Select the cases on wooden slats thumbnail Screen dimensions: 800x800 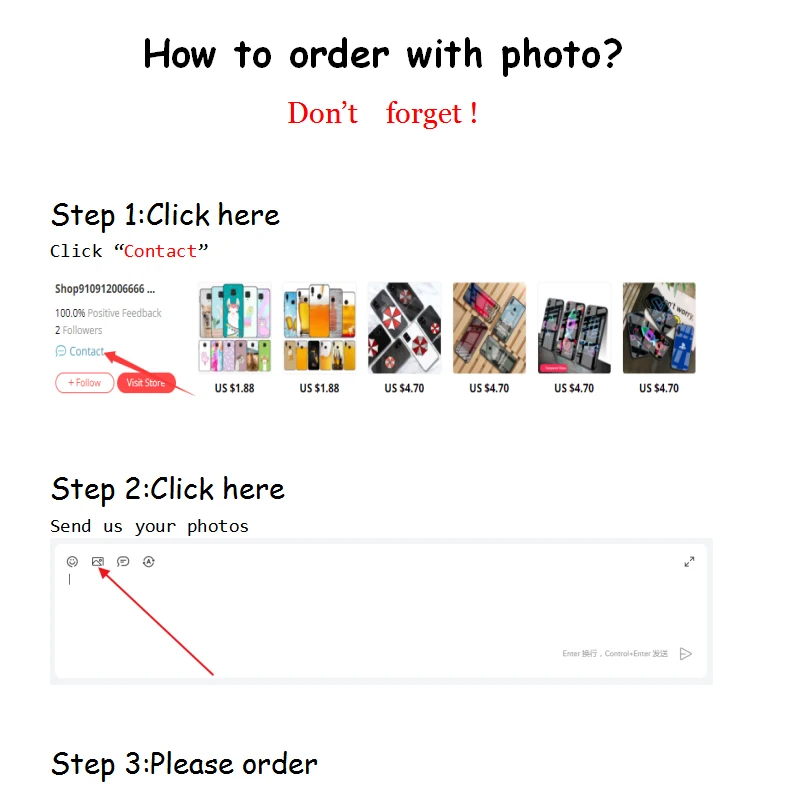pos(489,328)
